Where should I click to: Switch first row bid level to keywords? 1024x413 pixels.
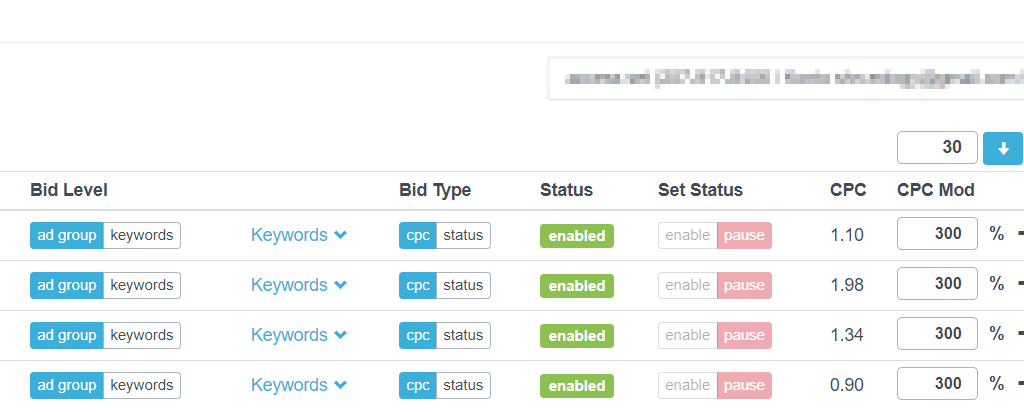pos(142,235)
